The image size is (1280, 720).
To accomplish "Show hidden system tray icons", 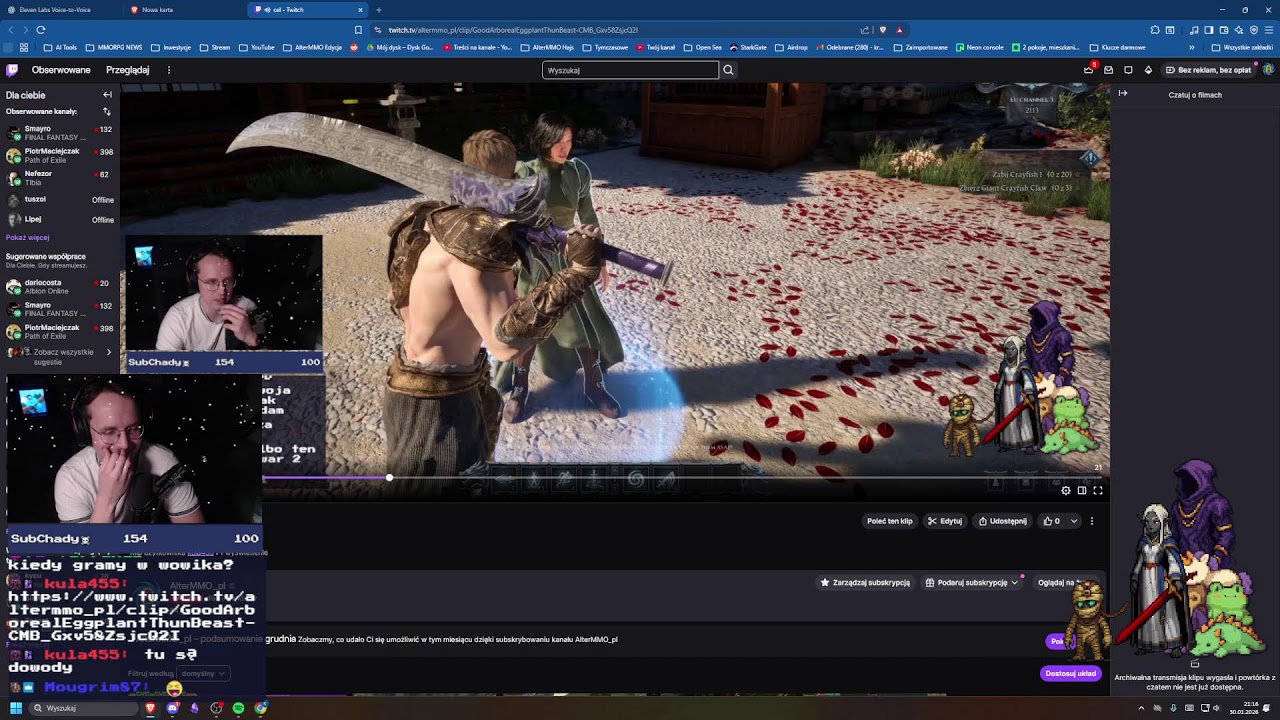I will pos(1141,708).
